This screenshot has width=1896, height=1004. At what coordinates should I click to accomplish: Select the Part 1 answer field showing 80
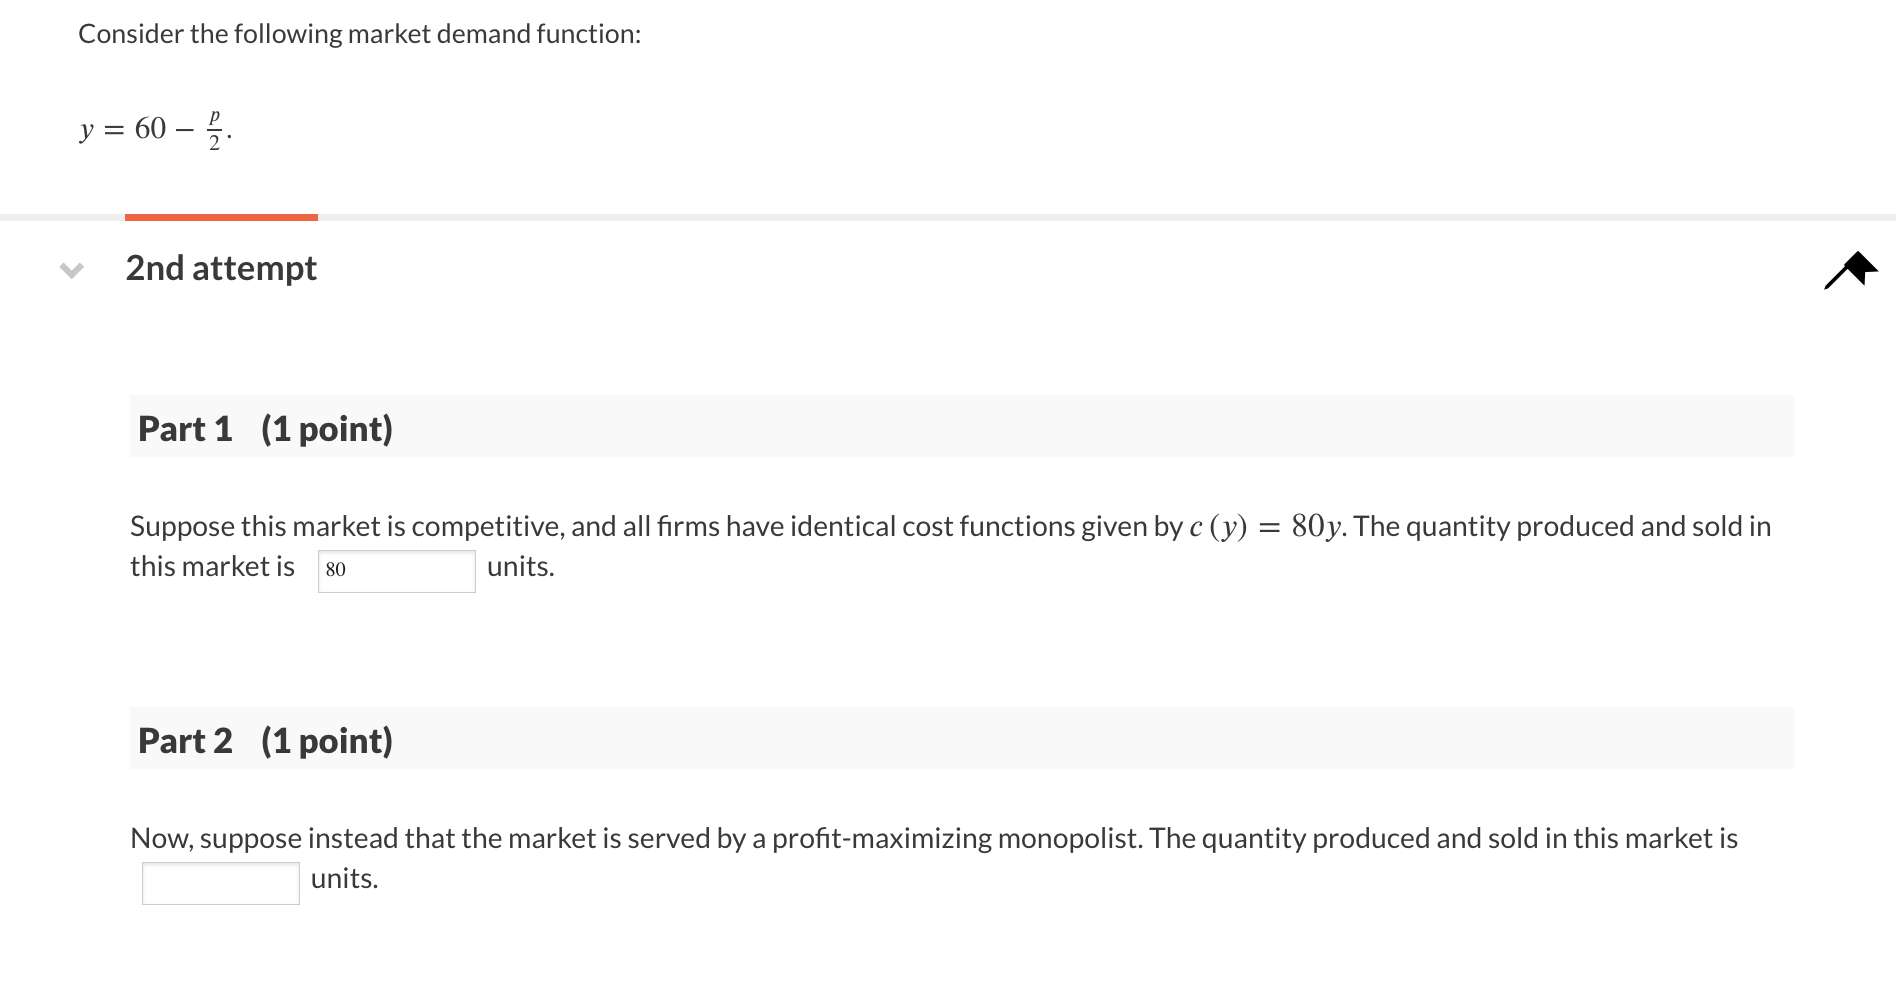pyautogui.click(x=396, y=570)
